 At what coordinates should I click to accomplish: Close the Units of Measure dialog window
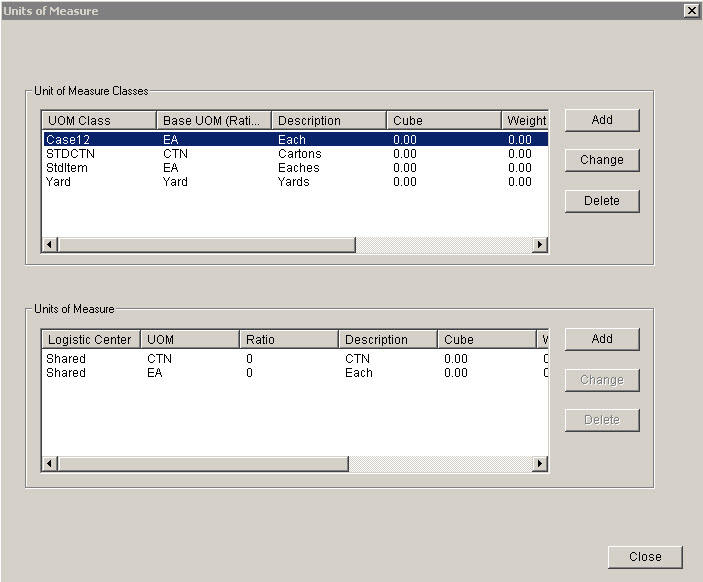[x=692, y=10]
